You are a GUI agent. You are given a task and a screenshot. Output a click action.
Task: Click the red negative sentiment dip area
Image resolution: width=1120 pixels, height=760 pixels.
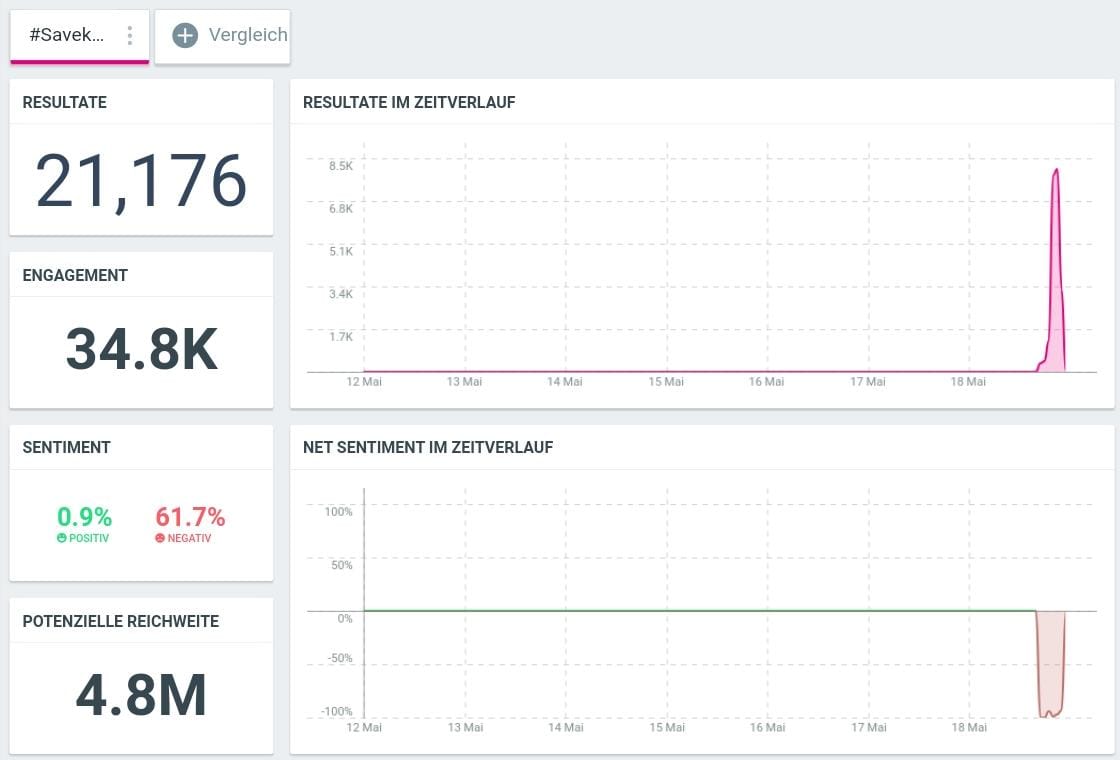1051,664
